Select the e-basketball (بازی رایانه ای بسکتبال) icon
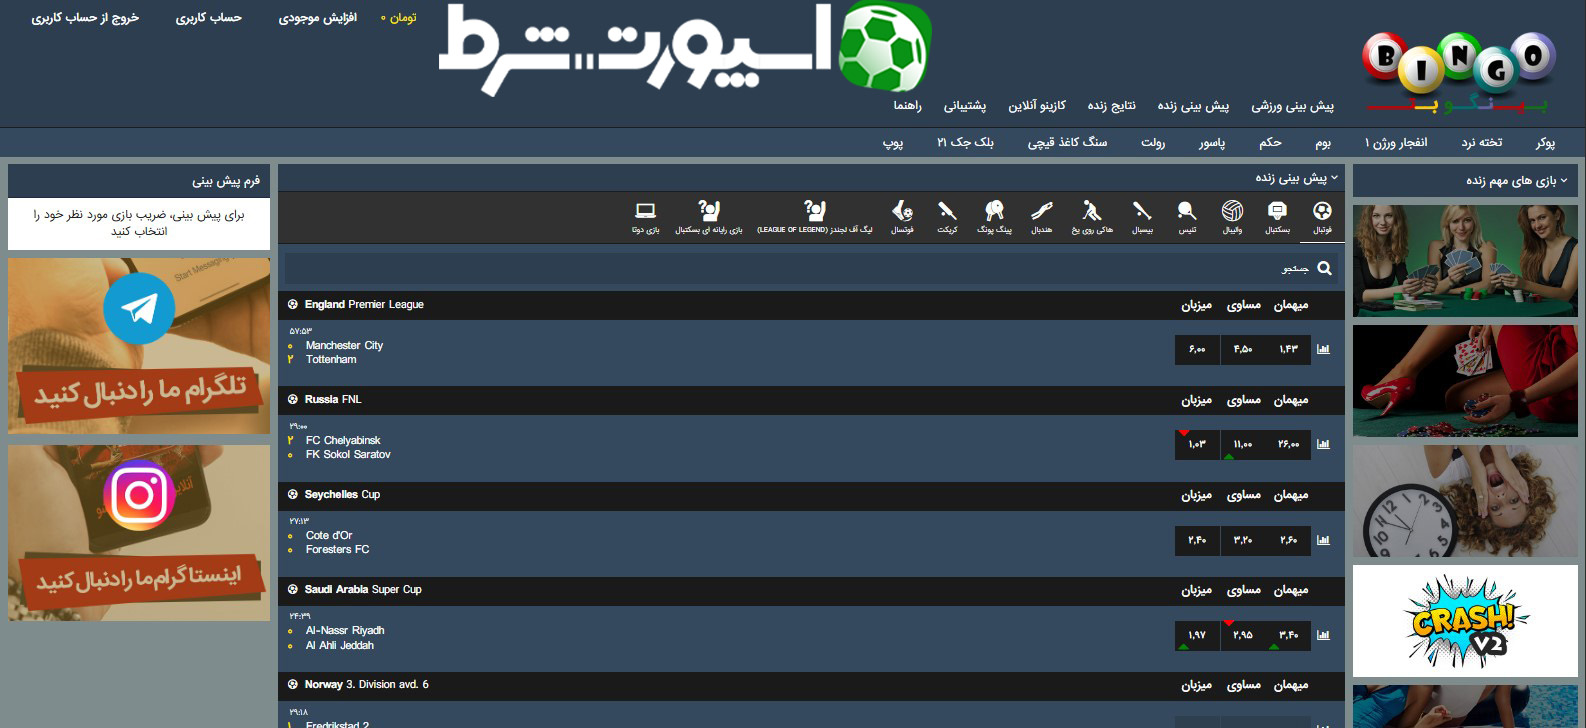The height and width of the screenshot is (728, 1586). (709, 217)
